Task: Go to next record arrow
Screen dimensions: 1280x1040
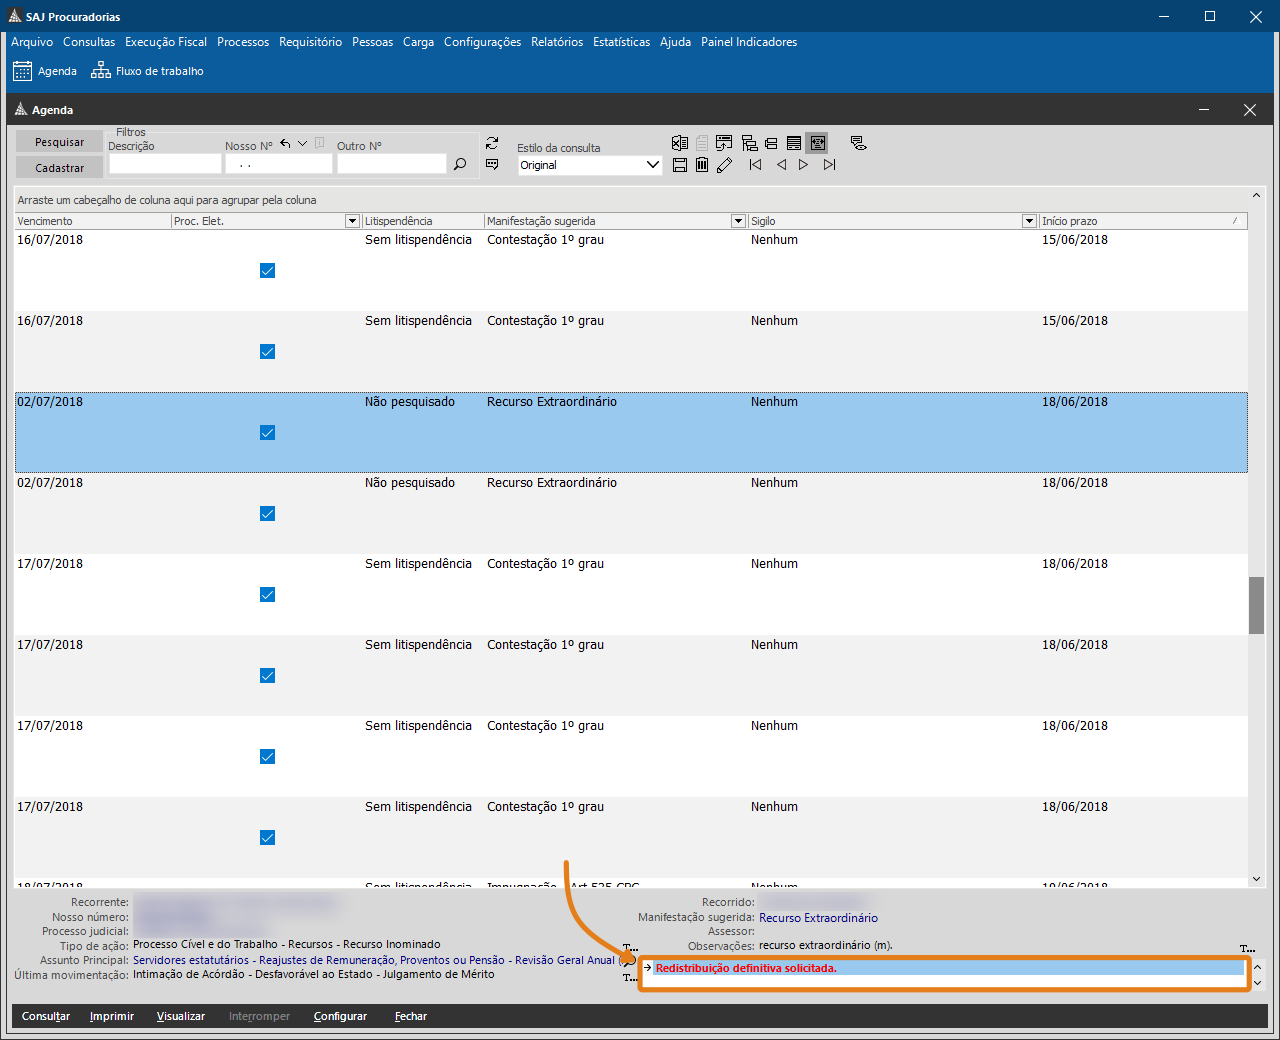Action: (803, 165)
